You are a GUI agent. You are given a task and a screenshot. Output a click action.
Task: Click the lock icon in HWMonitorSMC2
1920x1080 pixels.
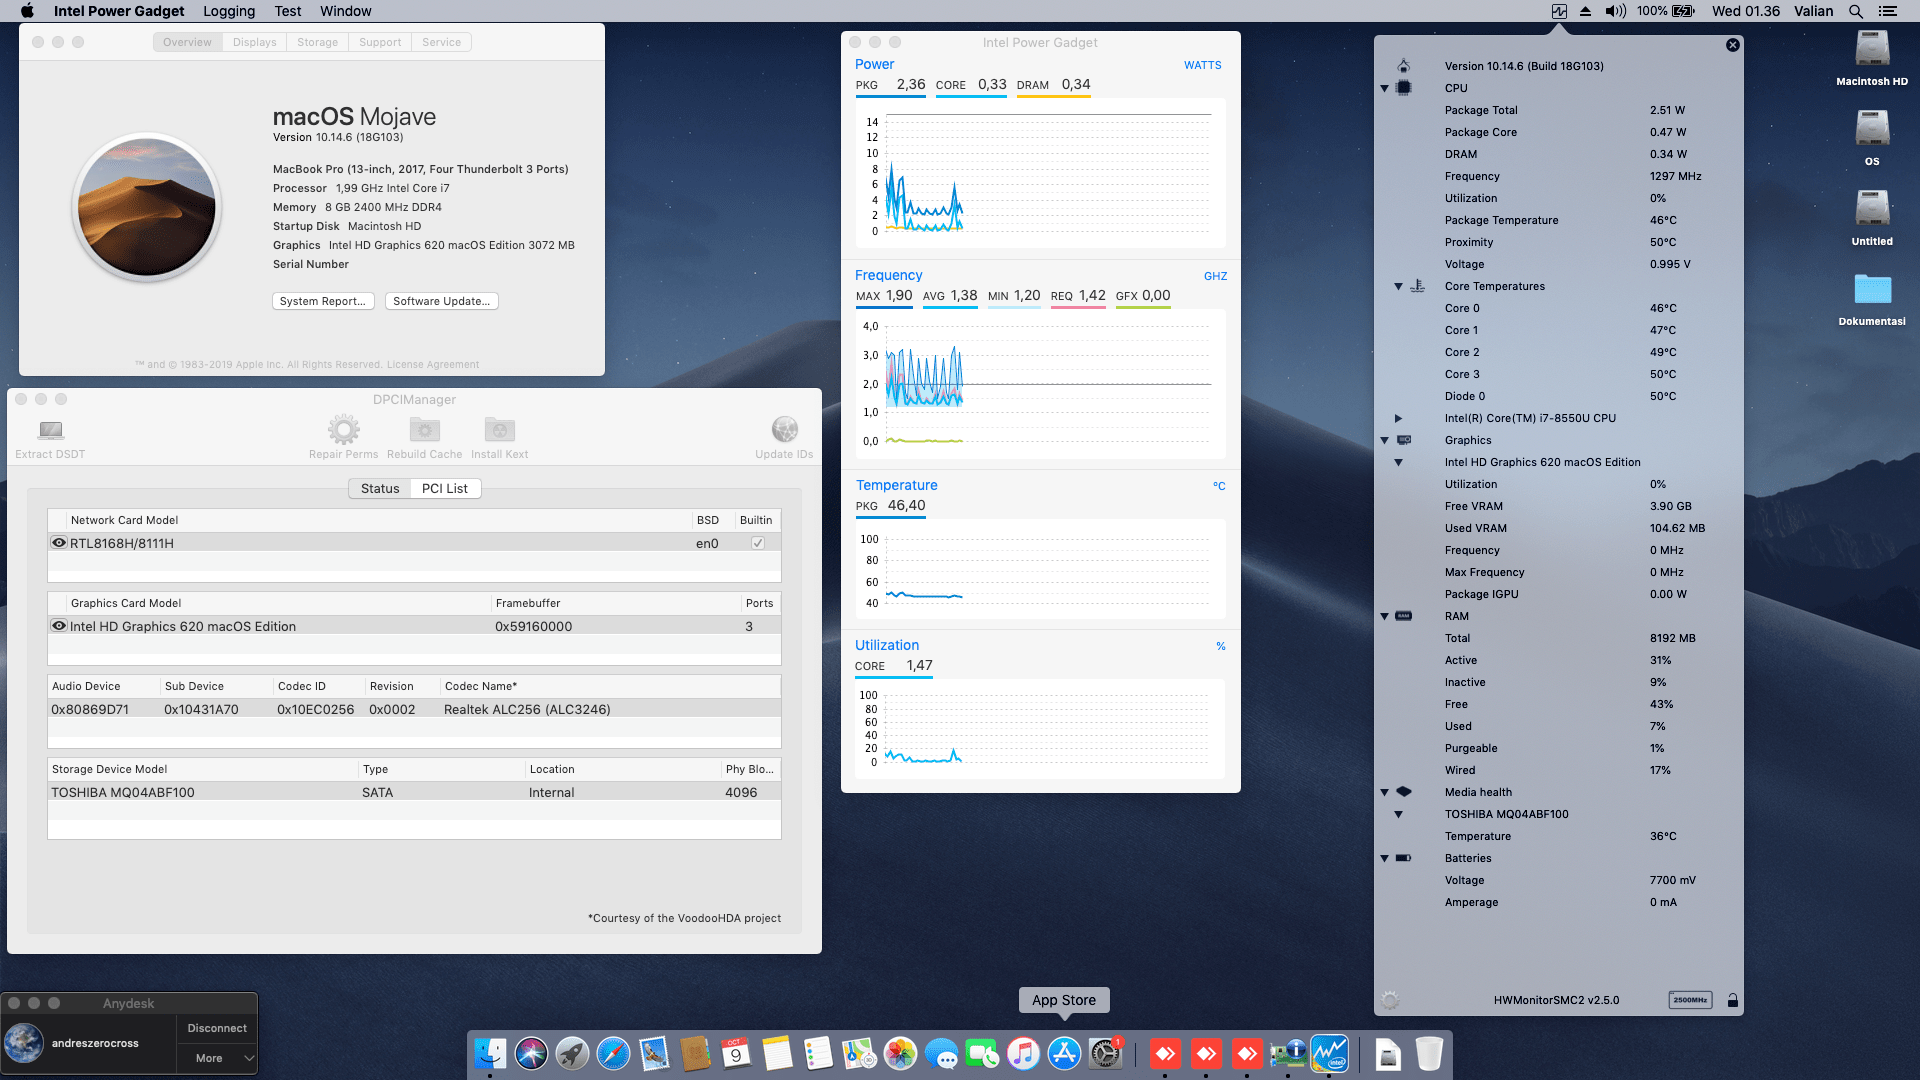tap(1733, 1000)
